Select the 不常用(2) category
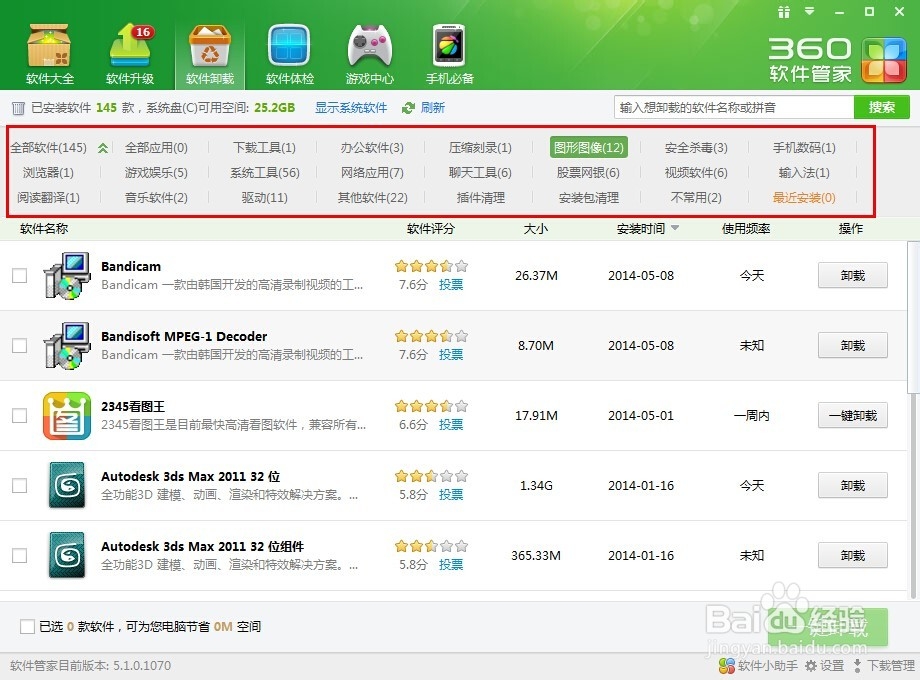The image size is (920, 680). tap(696, 198)
